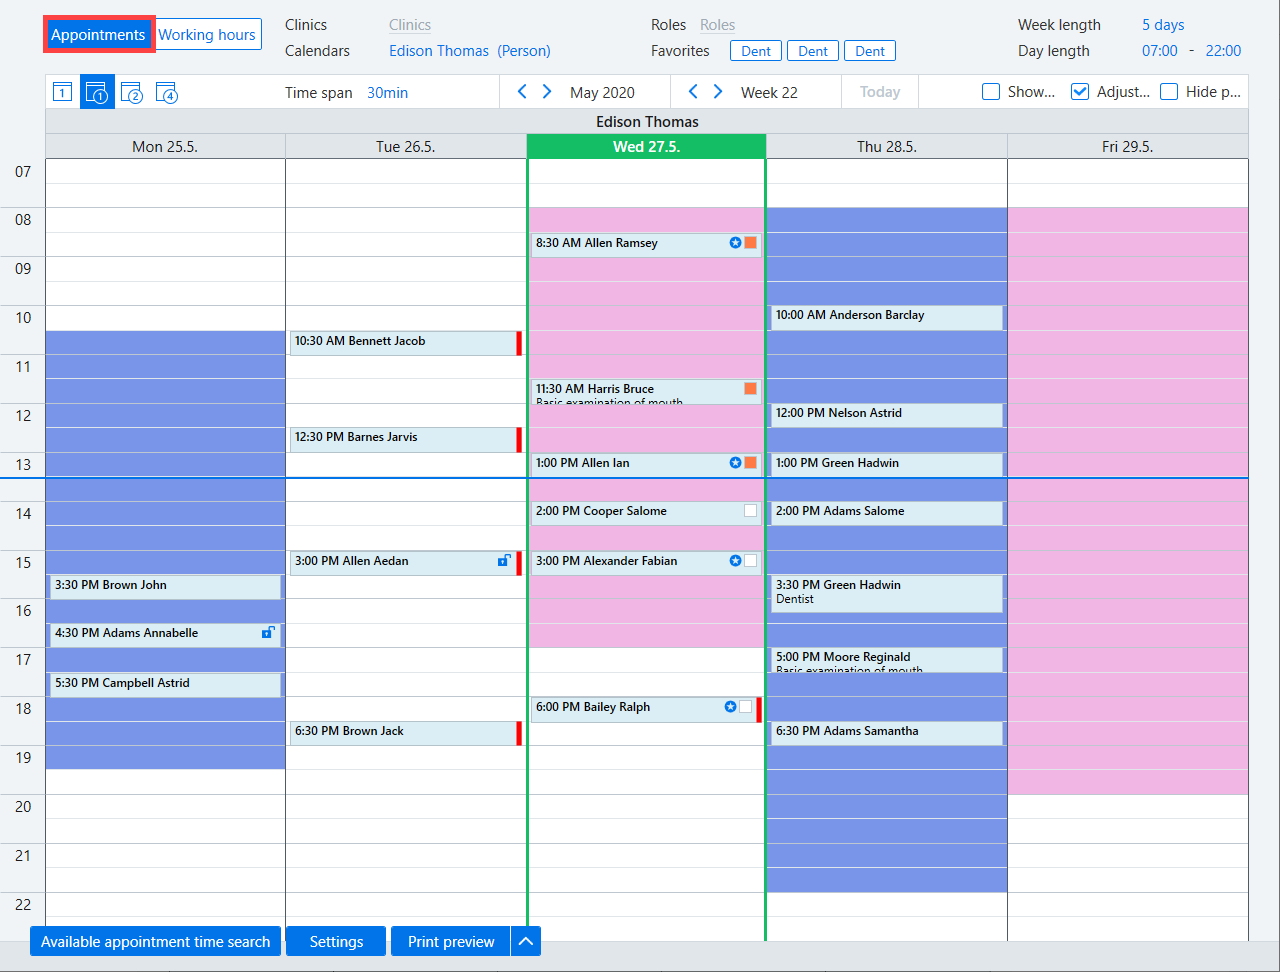1280x972 pixels.
Task: Tick checkbox on Bailey Ralph appointment
Action: click(745, 707)
